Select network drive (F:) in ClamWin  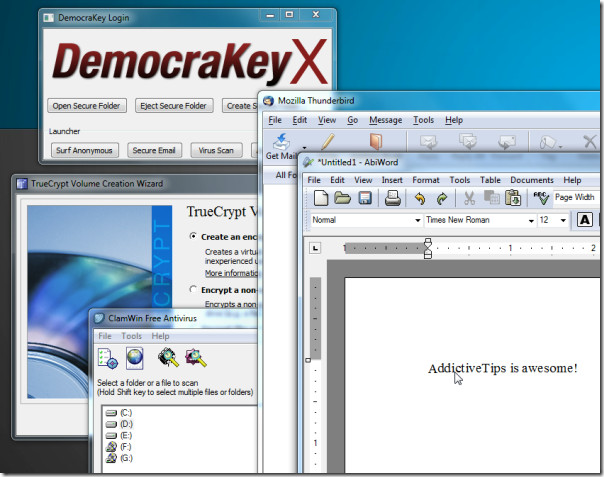click(119, 447)
